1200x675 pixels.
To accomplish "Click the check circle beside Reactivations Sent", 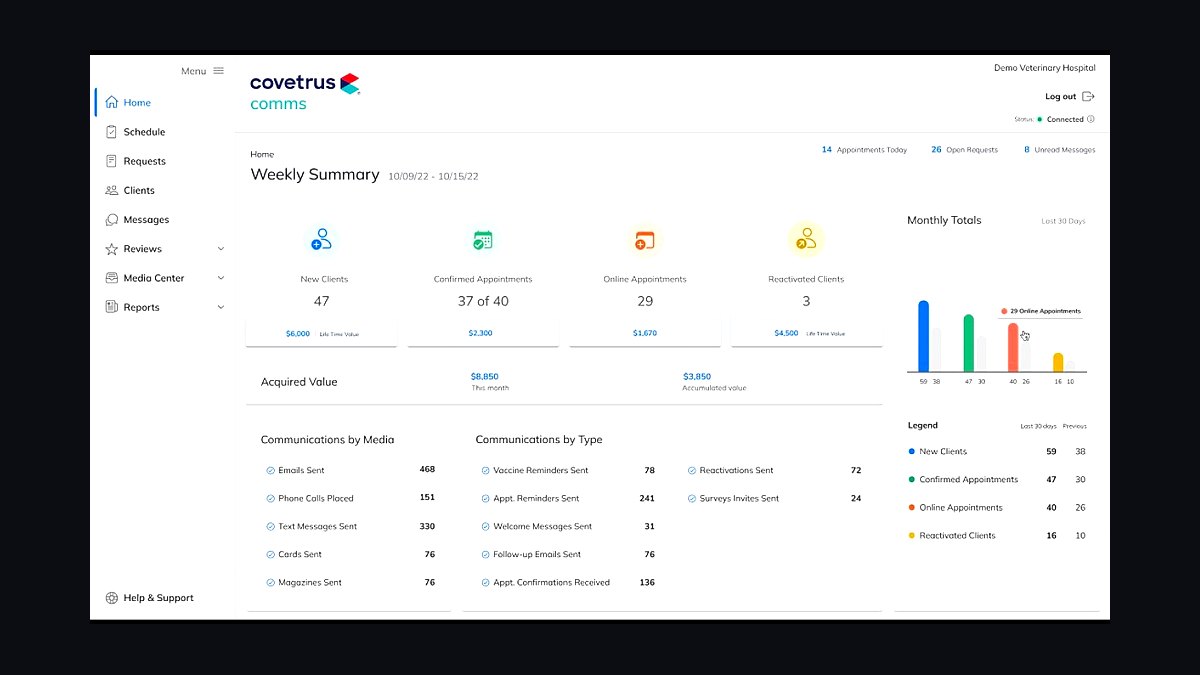I will [692, 470].
